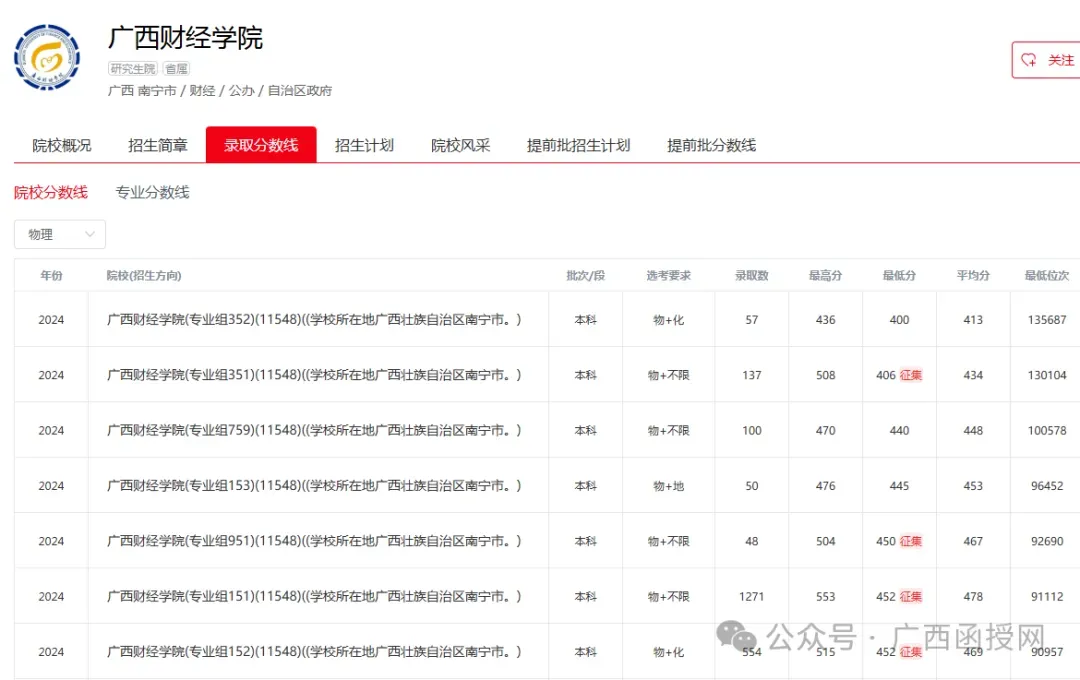The width and height of the screenshot is (1080, 680).
Task: Click lowest rank value 130104
Action: [1047, 375]
